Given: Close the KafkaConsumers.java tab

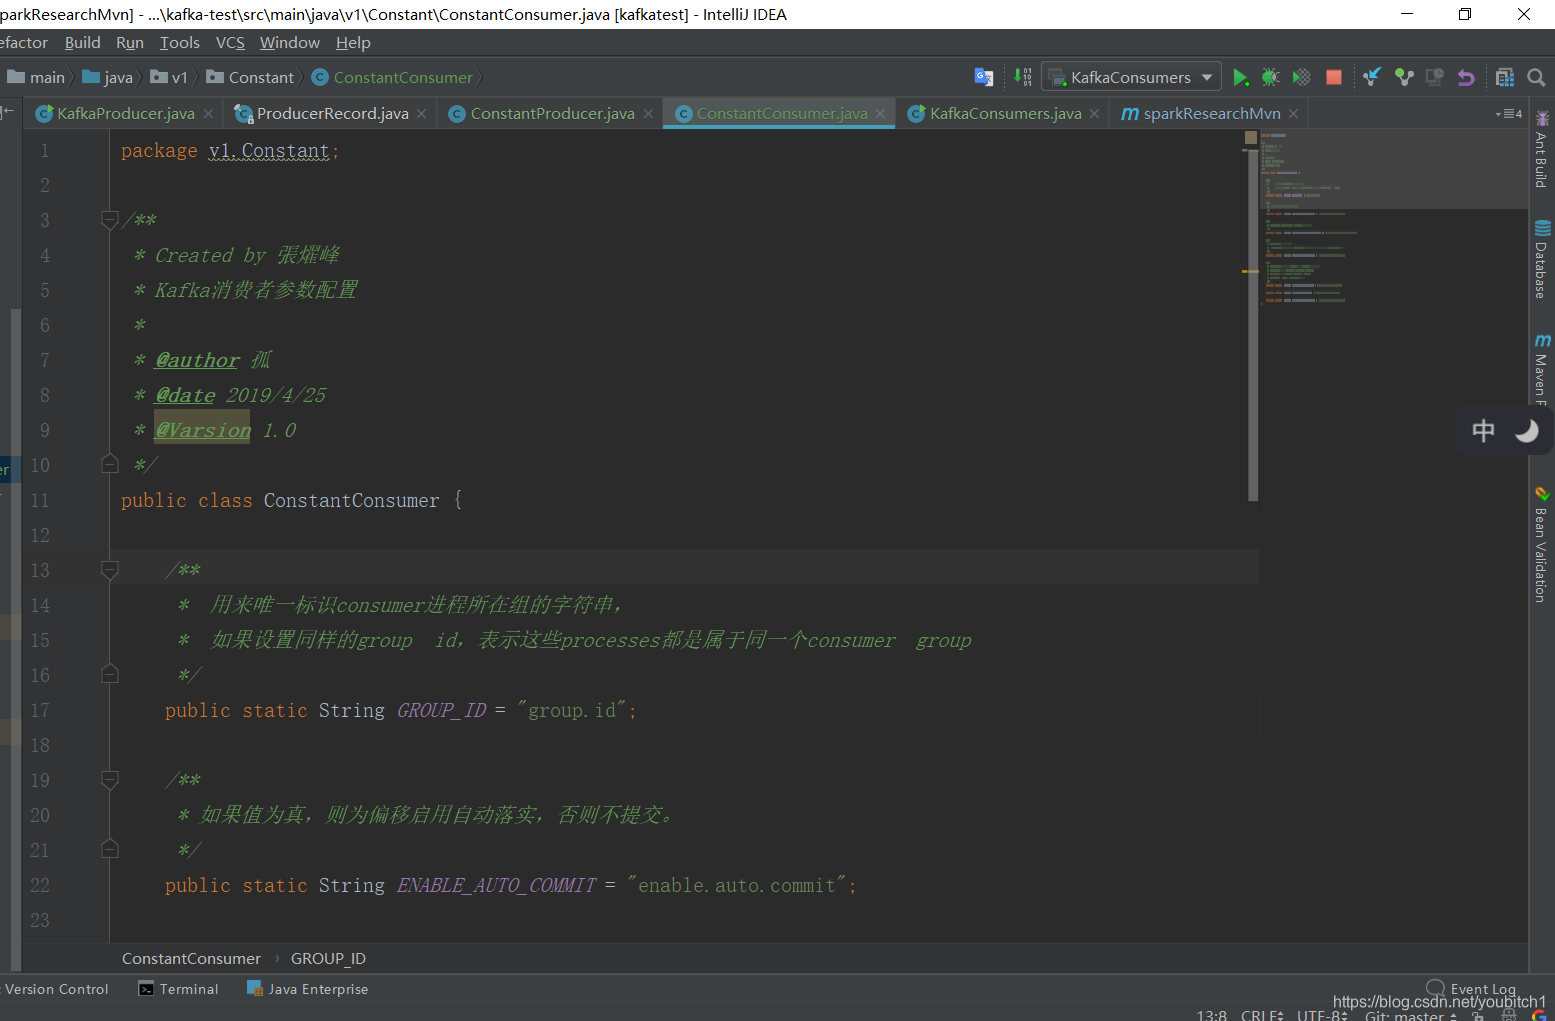Looking at the screenshot, I should [x=1094, y=114].
